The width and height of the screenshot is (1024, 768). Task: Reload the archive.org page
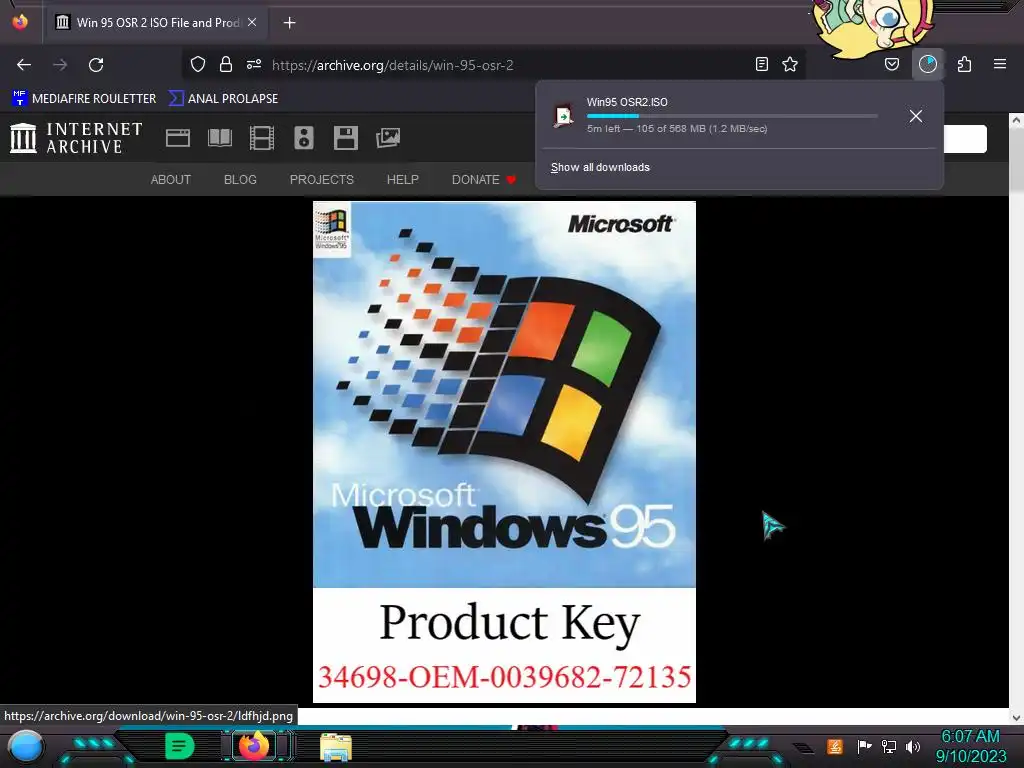click(96, 65)
